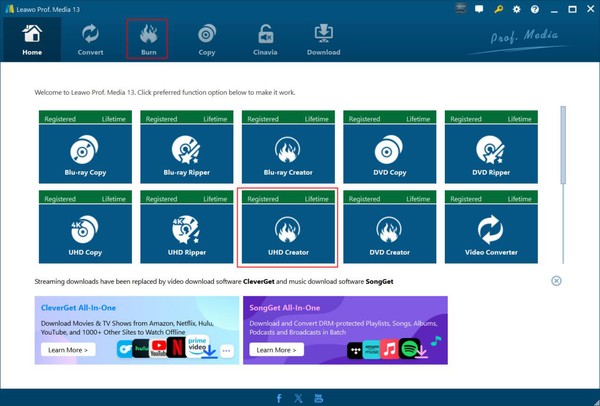Screen dimensions: 600x406
Task: Launch the Blu-ray Copy module
Action: (85, 147)
